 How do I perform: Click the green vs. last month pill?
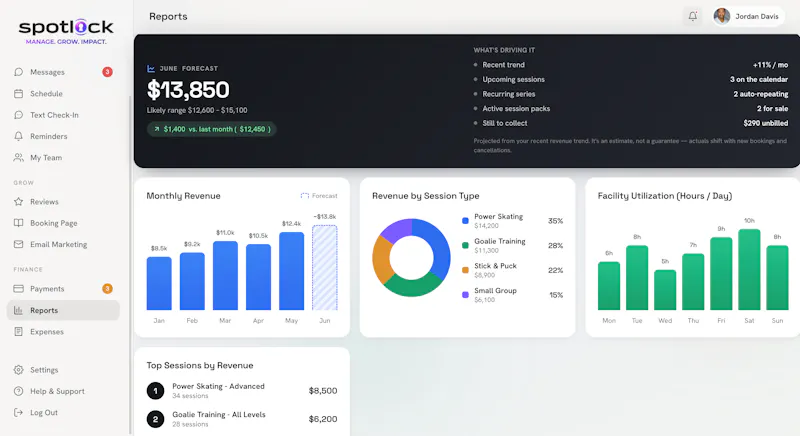212,129
